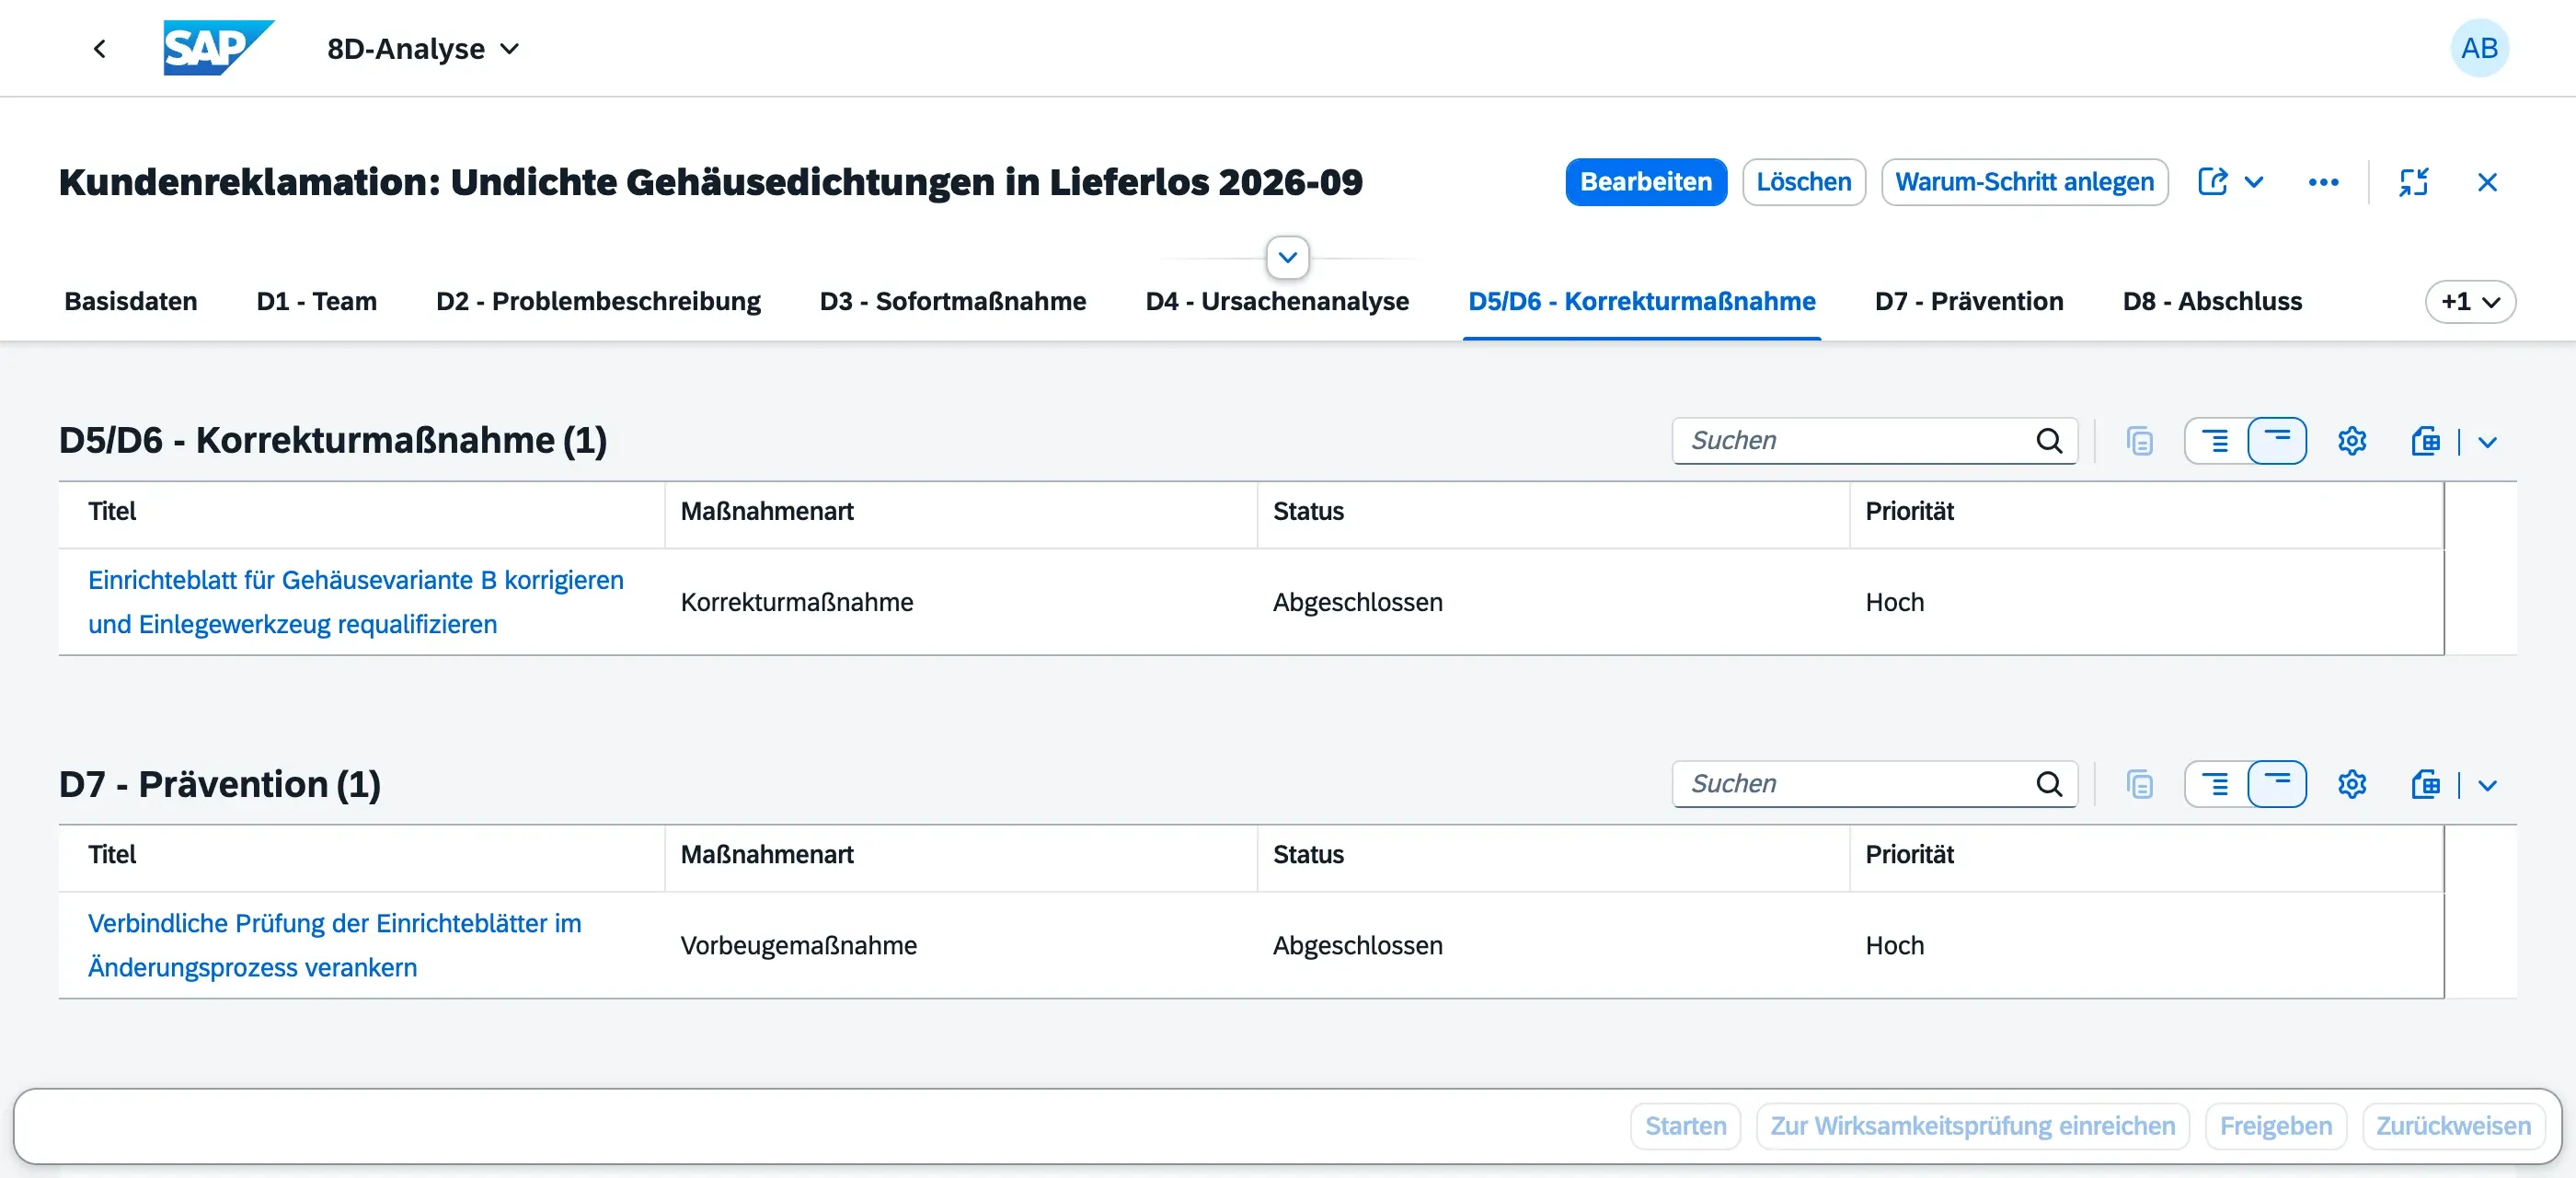Image resolution: width=2576 pixels, height=1178 pixels.
Task: Toggle show more per row in D5/D6 table
Action: click(x=2215, y=441)
